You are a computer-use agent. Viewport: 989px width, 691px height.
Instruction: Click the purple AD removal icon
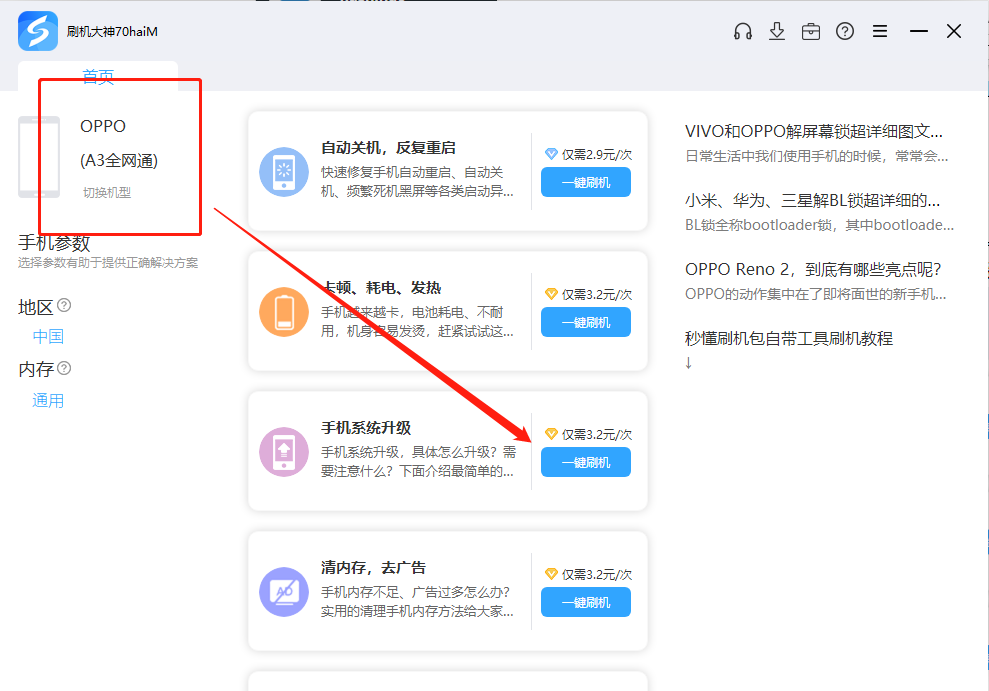pos(284,592)
